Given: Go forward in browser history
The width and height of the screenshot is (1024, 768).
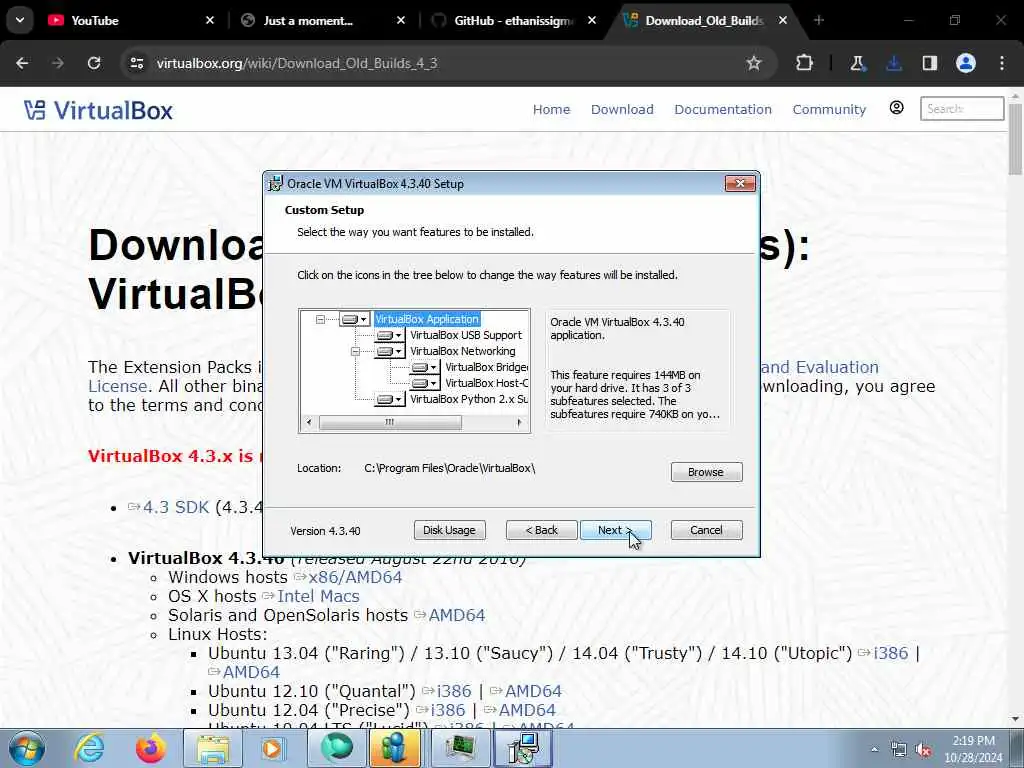Looking at the screenshot, I should pos(57,63).
